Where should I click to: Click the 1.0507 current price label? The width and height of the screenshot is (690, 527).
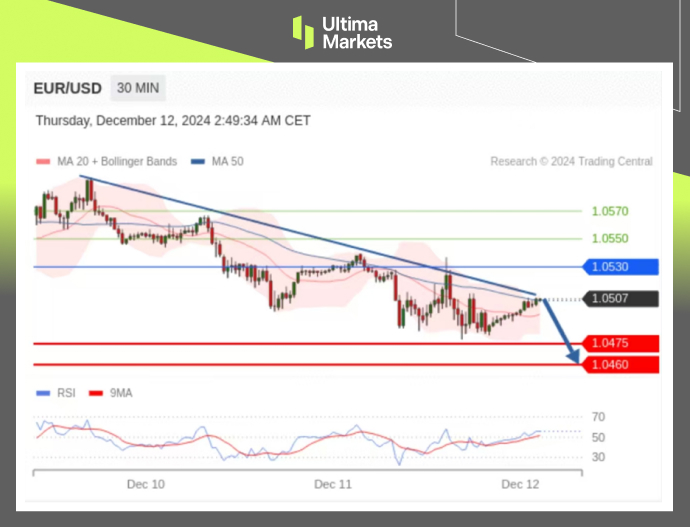coord(619,298)
